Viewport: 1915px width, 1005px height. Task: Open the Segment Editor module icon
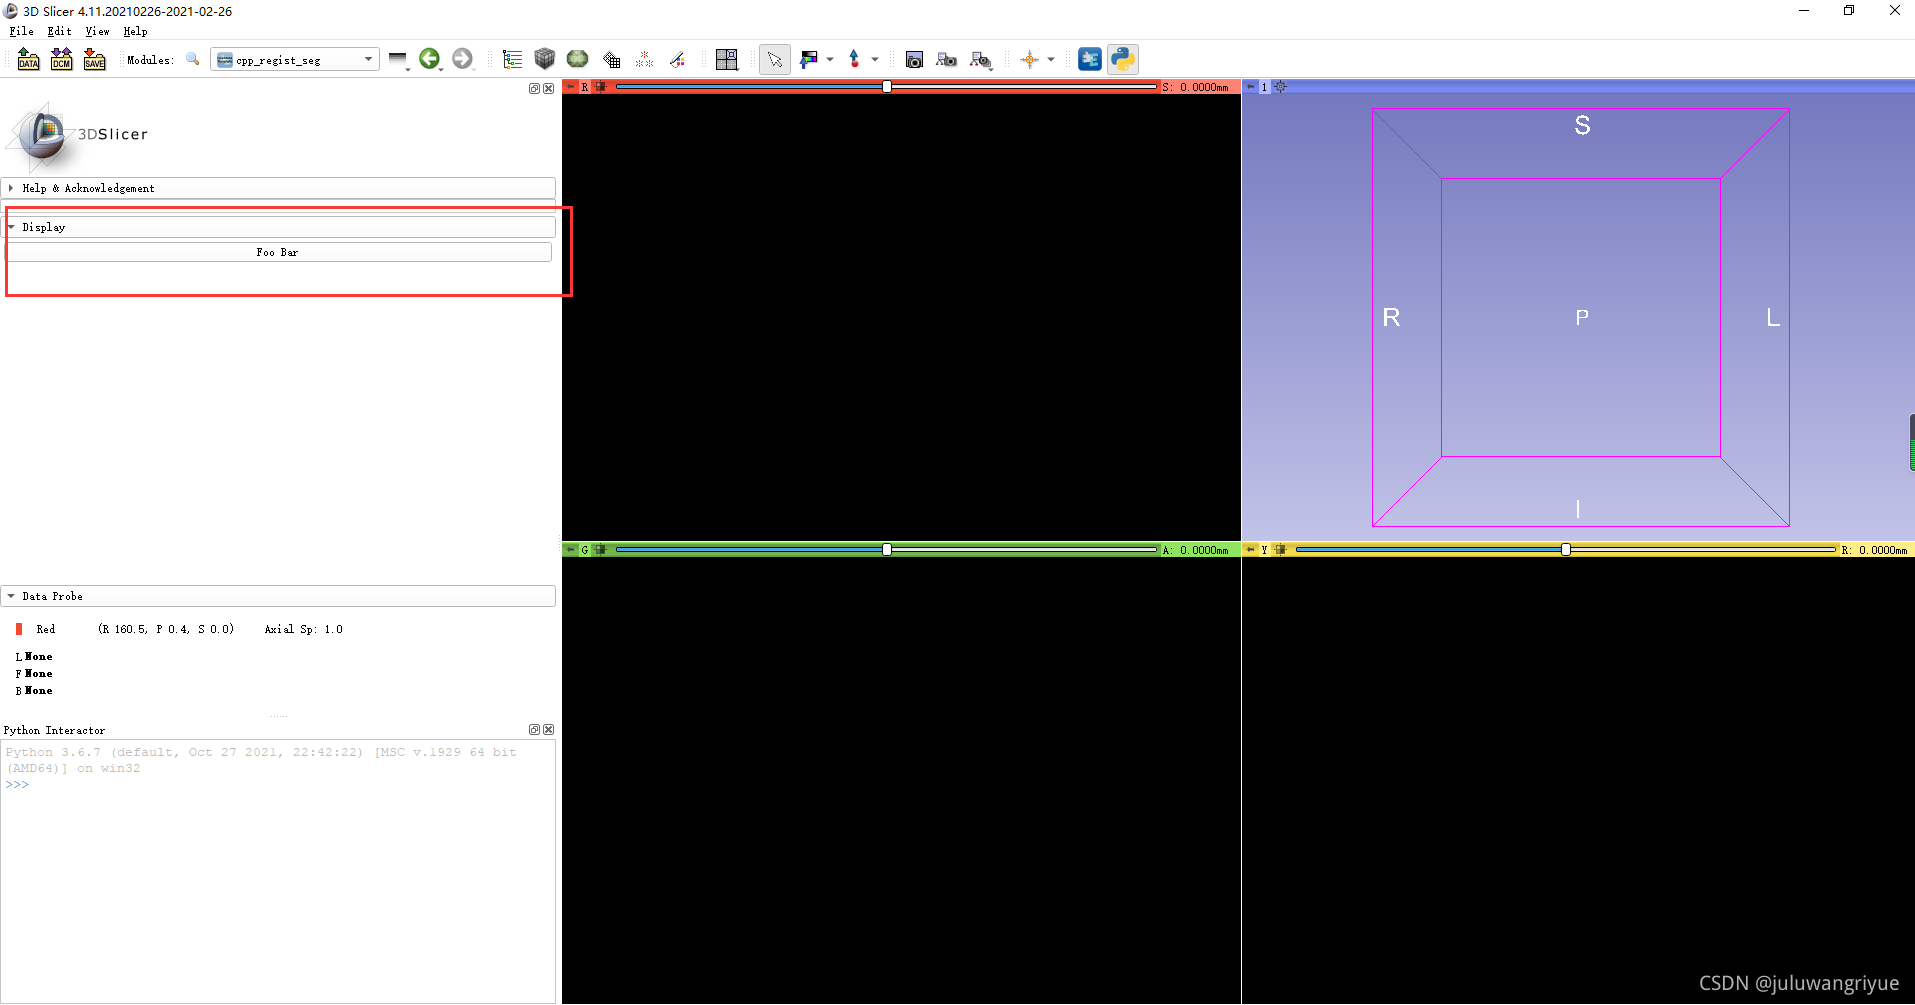677,59
